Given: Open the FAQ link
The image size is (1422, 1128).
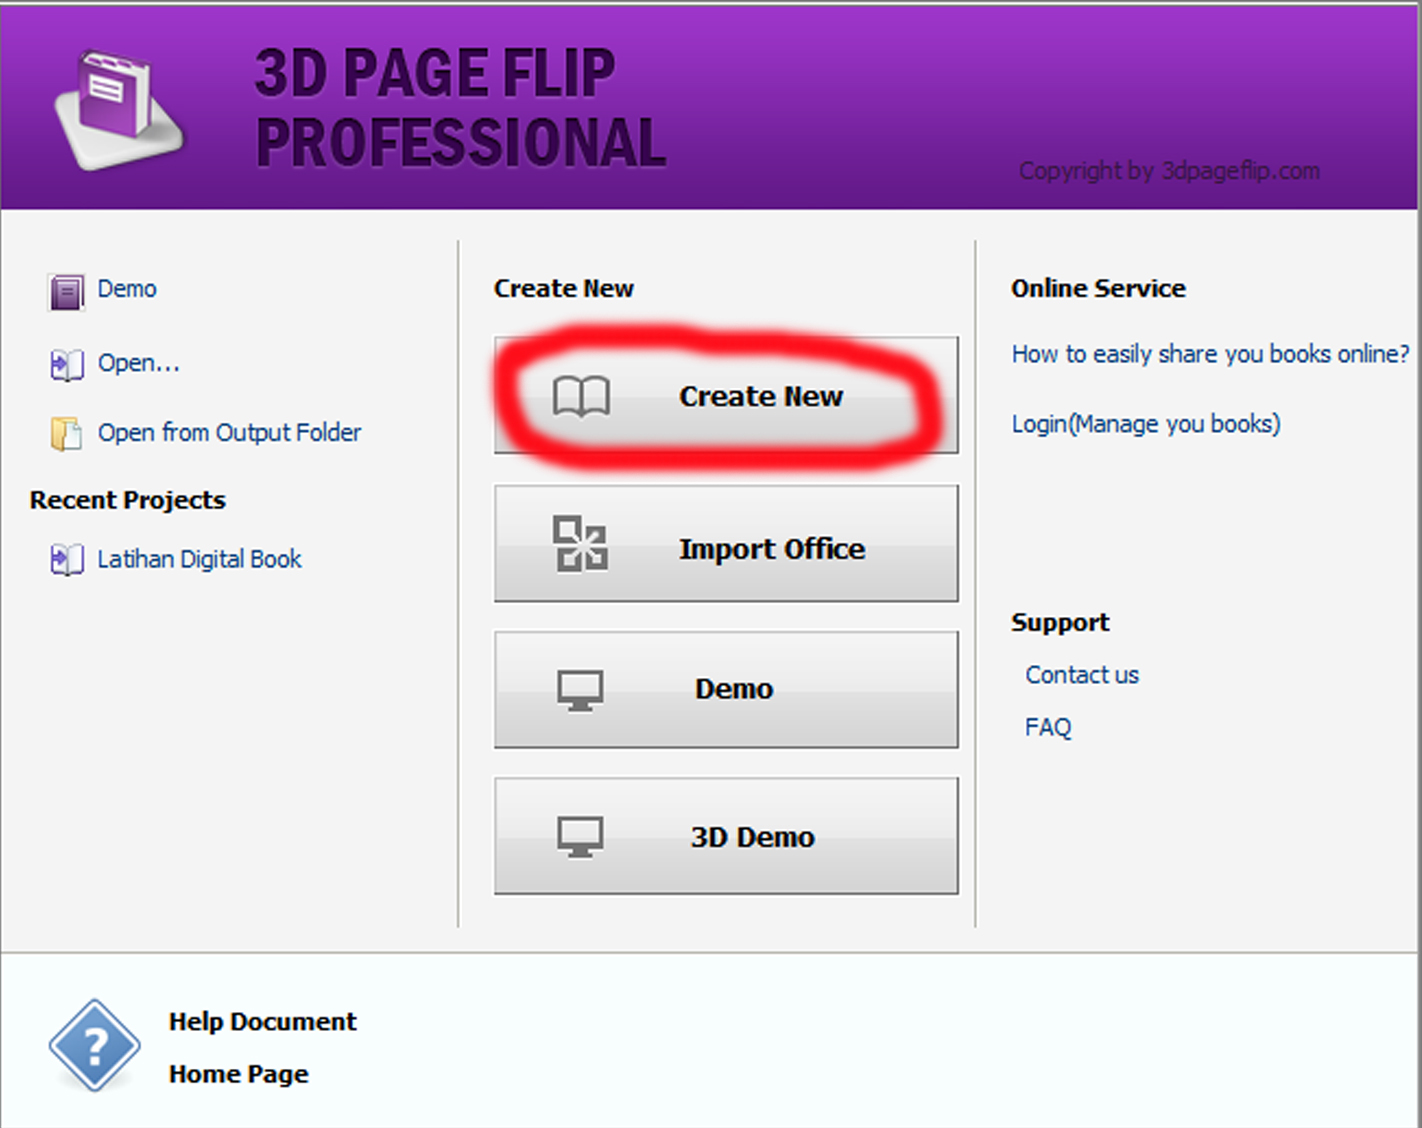Looking at the screenshot, I should [x=1048, y=727].
